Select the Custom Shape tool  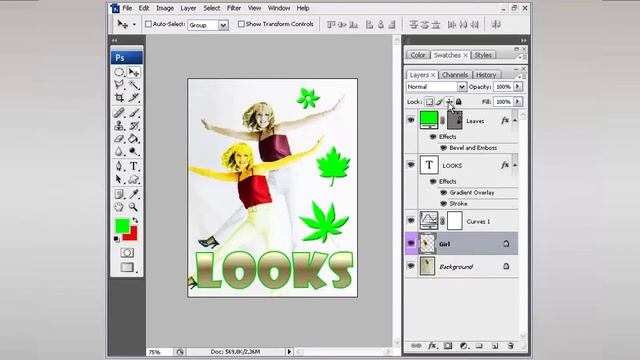click(133, 179)
